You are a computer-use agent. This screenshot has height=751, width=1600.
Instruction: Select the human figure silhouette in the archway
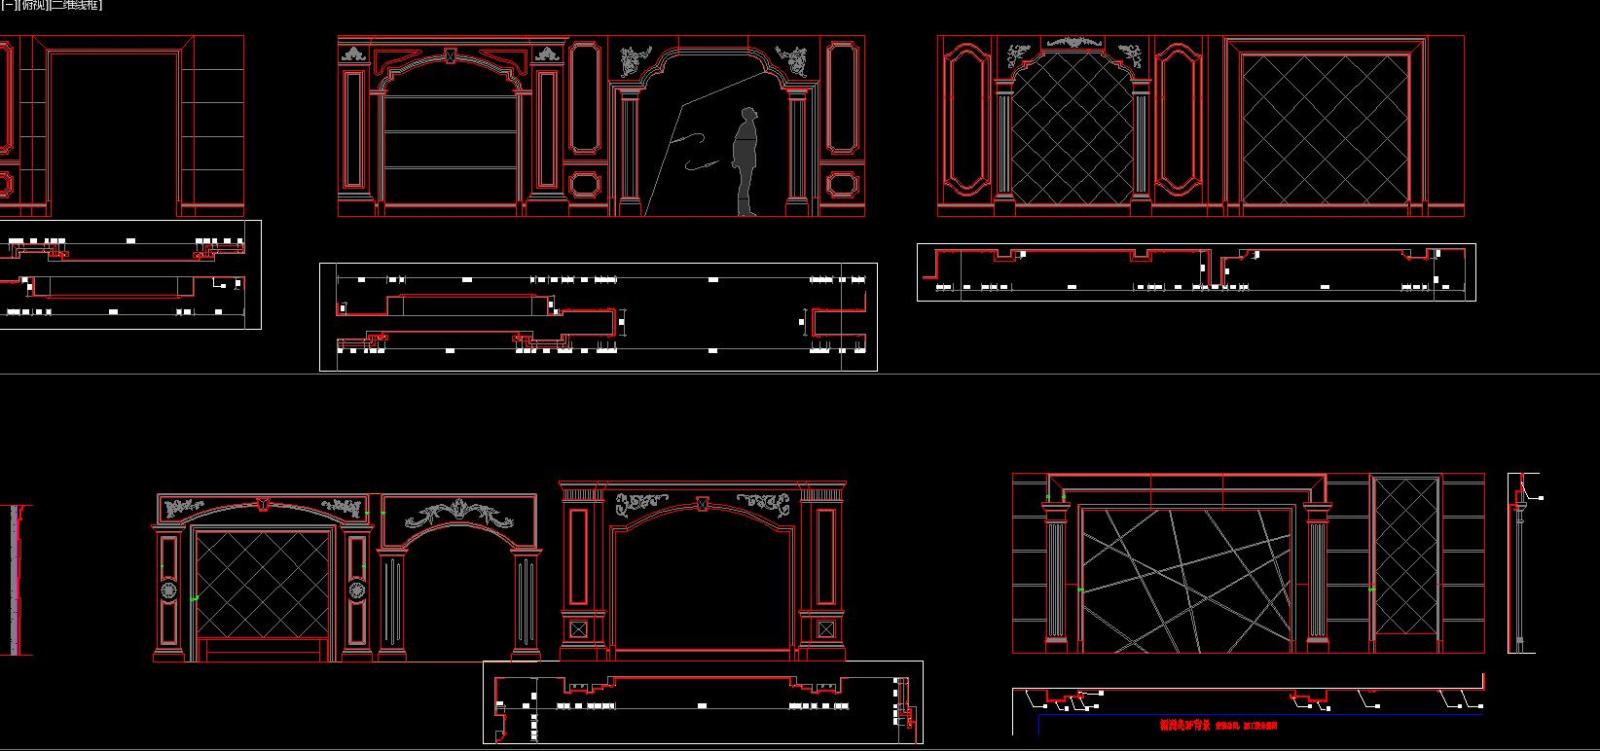coord(746,161)
